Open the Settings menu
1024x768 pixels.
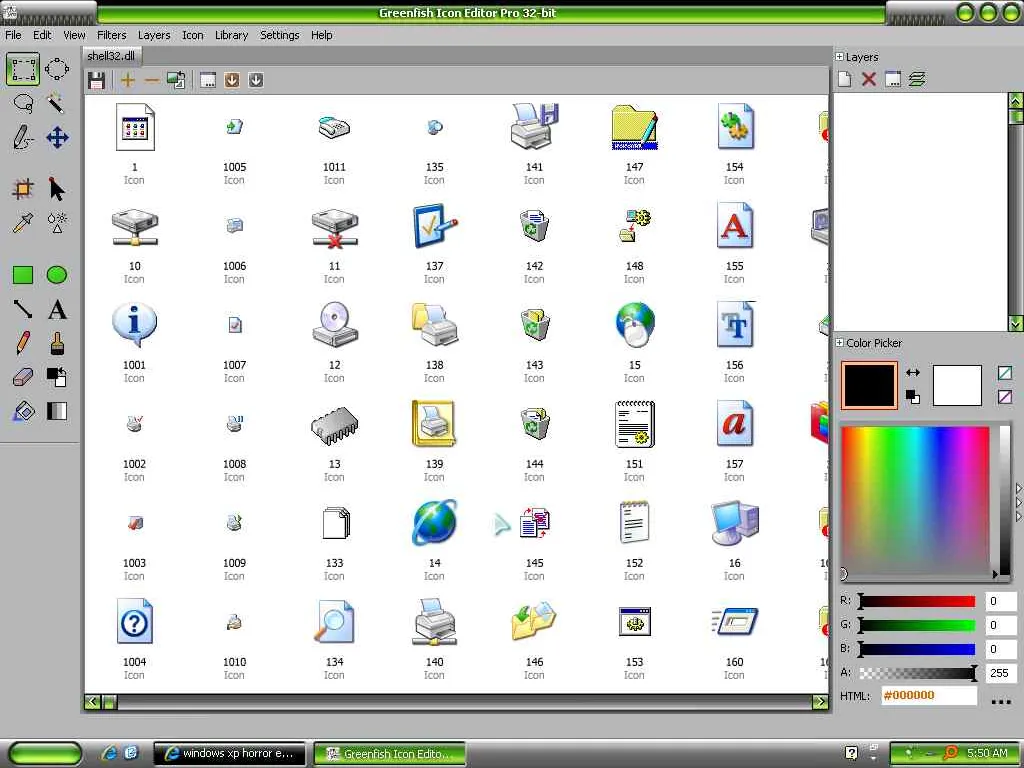coord(280,35)
